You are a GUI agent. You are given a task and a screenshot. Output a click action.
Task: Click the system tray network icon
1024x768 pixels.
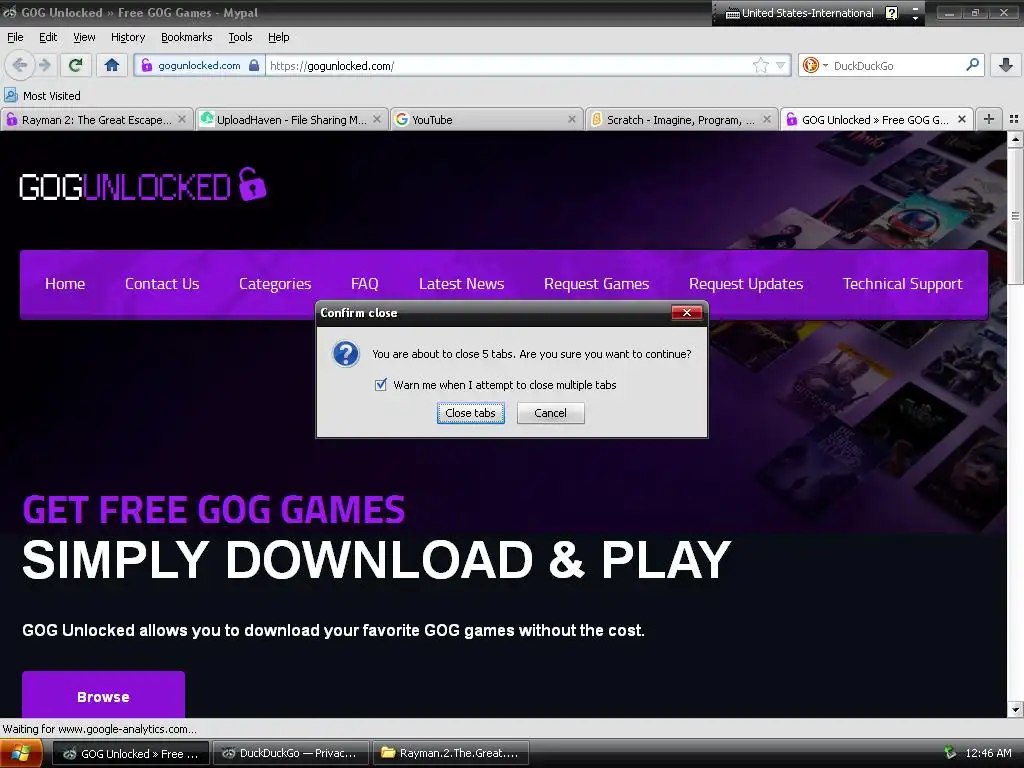point(950,753)
